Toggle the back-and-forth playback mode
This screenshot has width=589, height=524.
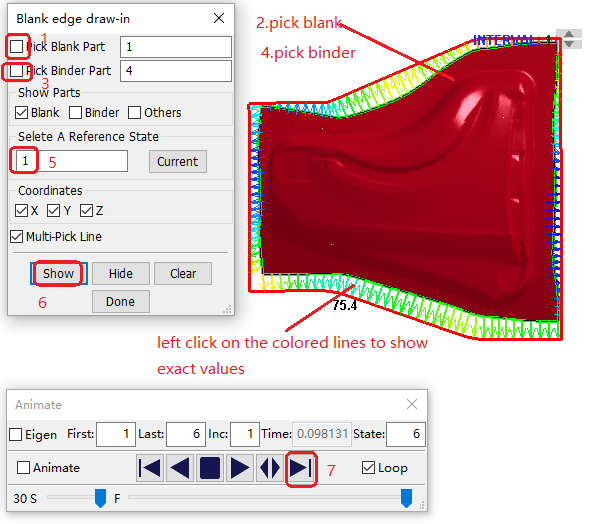pyautogui.click(x=270, y=468)
